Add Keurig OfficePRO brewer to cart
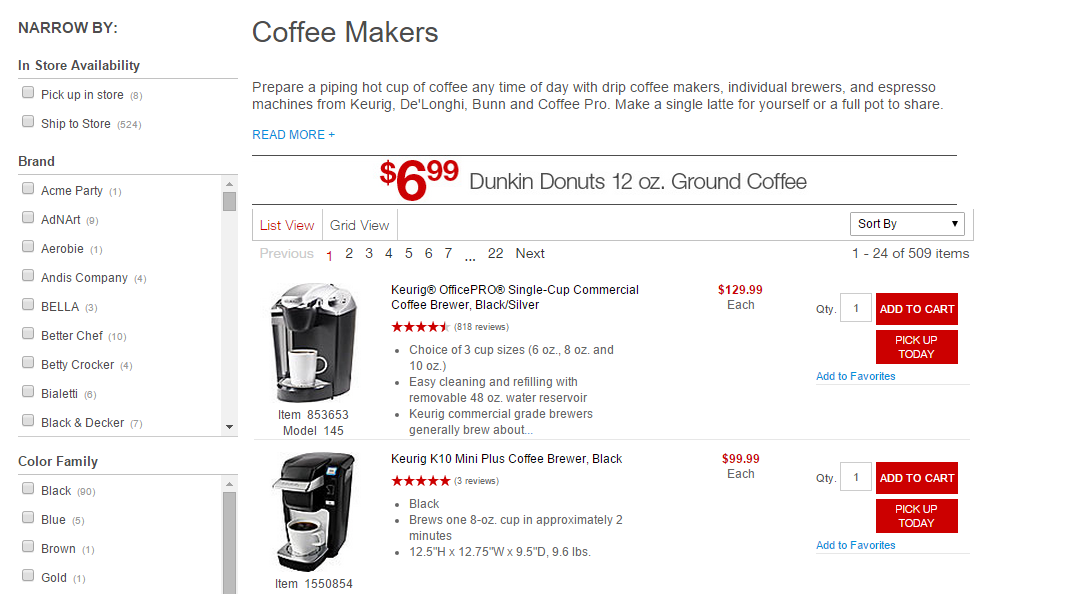 [x=917, y=309]
